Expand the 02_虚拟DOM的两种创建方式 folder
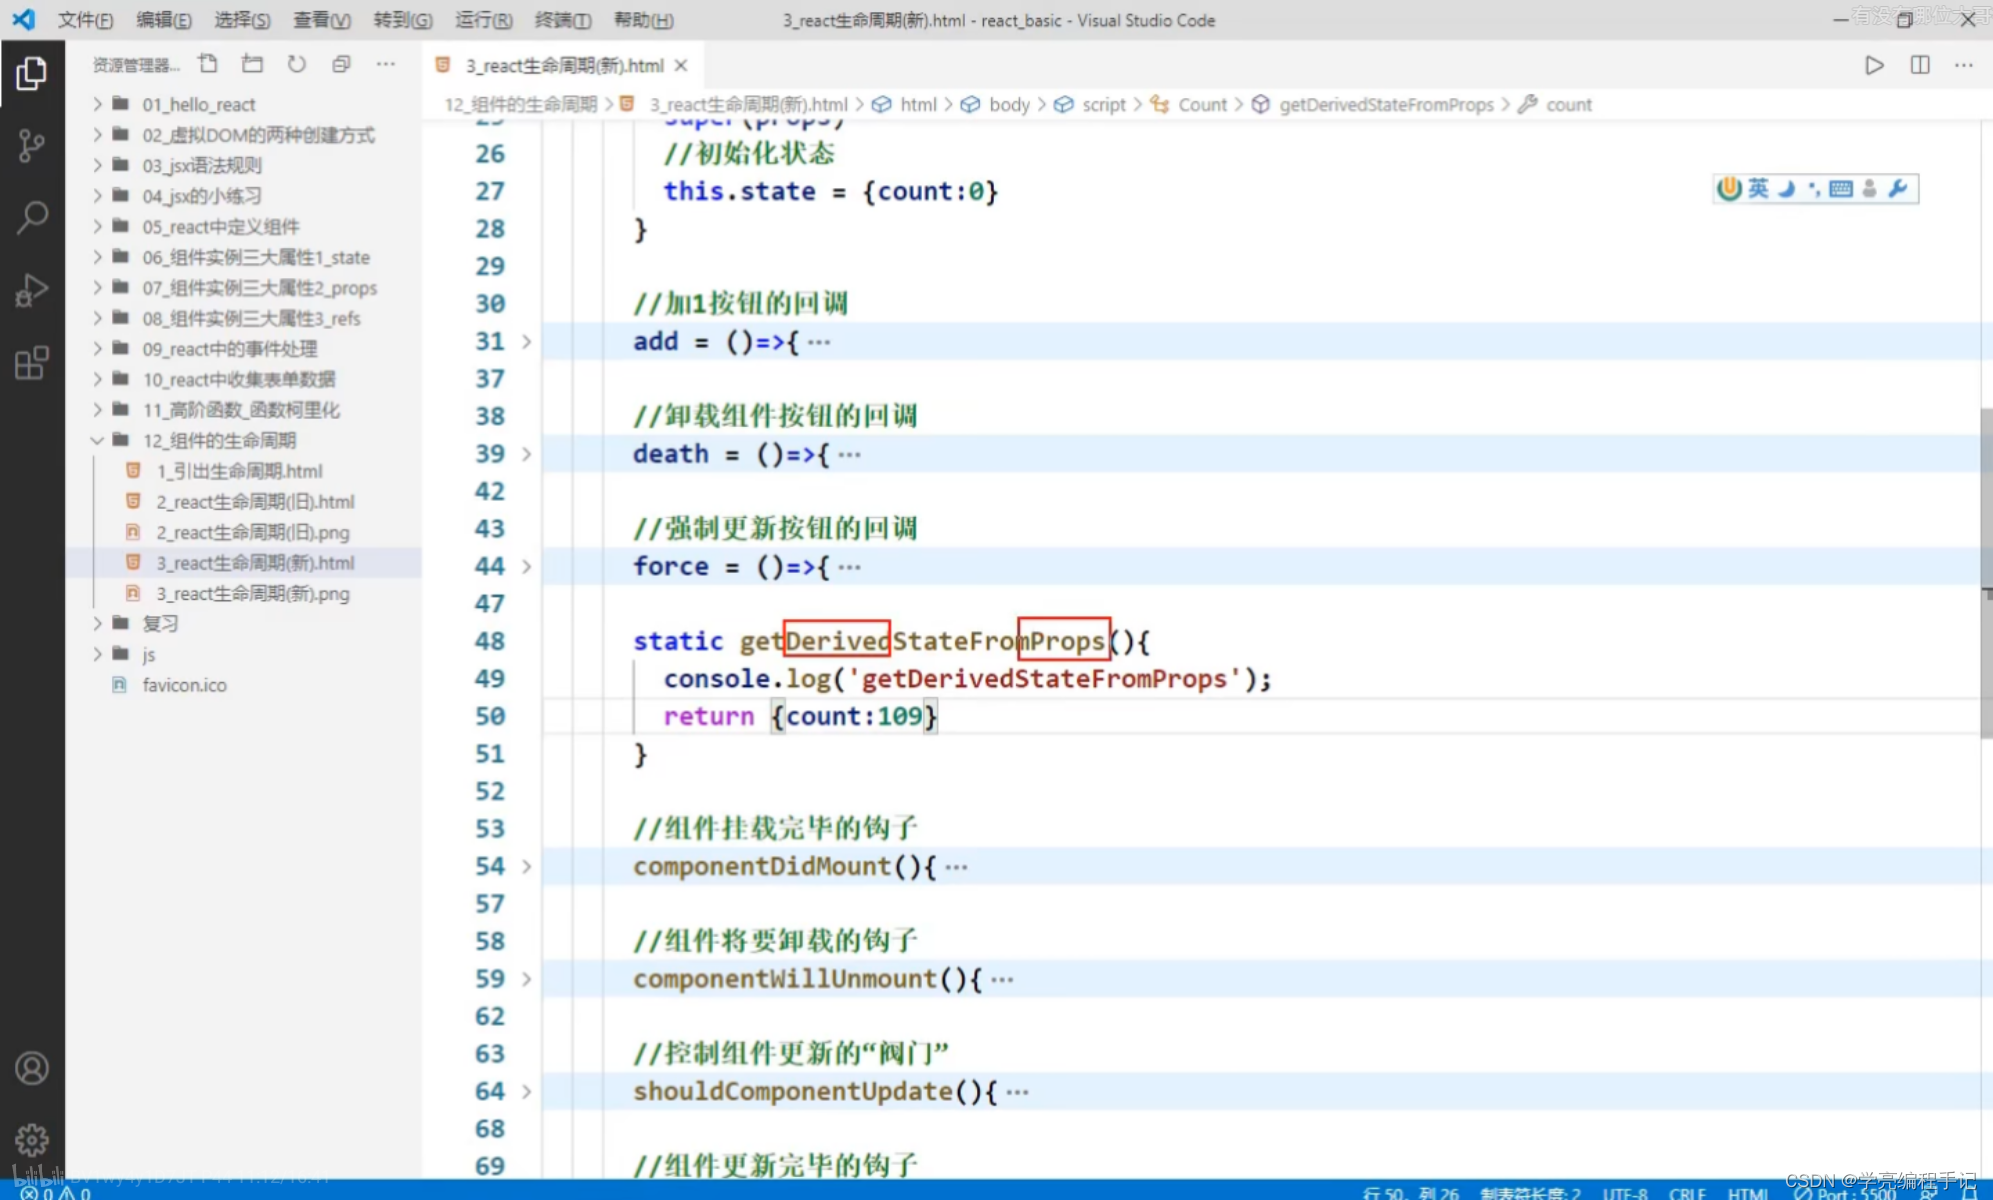Screen dimensions: 1993x1200 (x=244, y=135)
